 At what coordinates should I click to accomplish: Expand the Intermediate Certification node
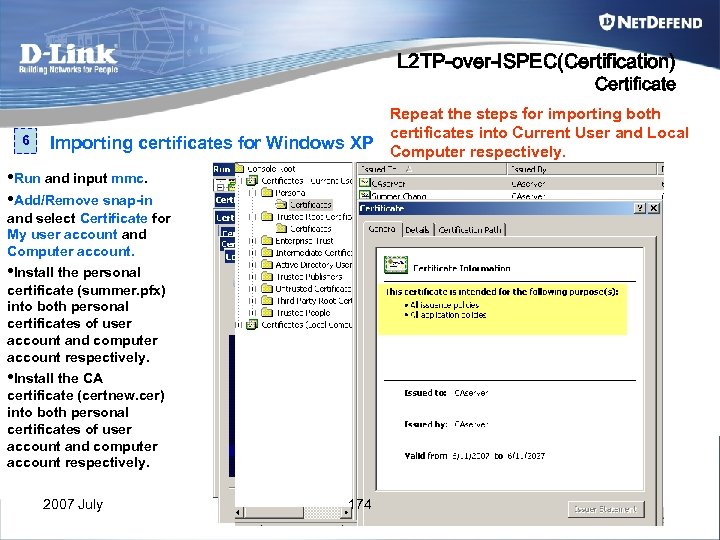pyautogui.click(x=252, y=253)
